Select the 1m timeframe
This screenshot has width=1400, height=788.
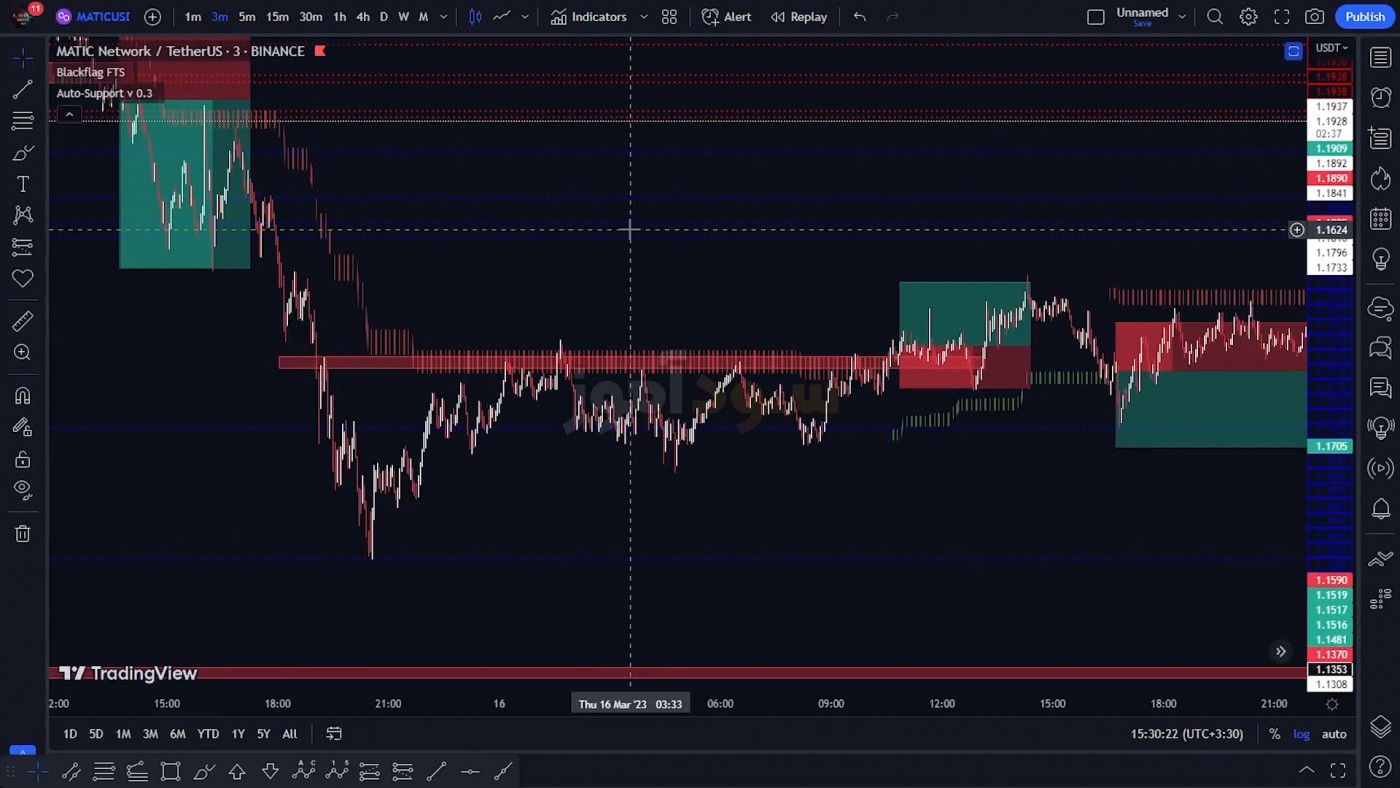(193, 17)
